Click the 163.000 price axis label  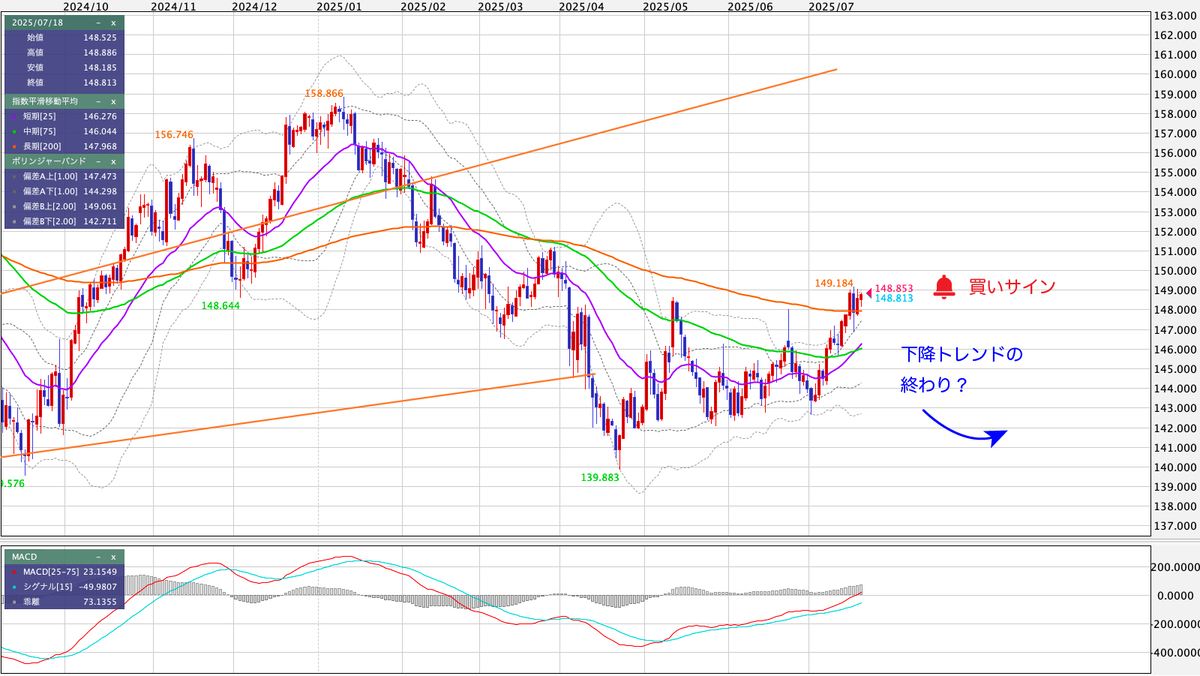pos(1174,16)
